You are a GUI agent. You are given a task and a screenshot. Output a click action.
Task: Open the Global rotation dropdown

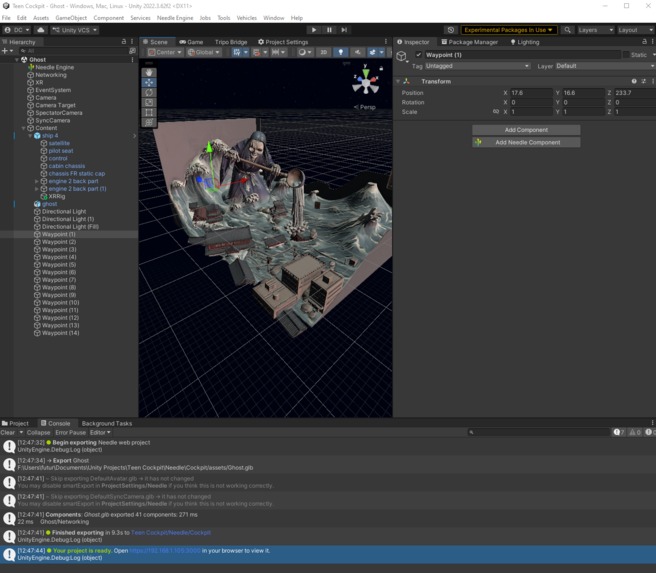[x=203, y=52]
